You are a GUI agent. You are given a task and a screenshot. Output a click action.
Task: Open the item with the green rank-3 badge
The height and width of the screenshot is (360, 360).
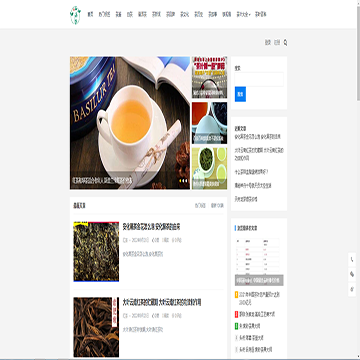pyautogui.click(x=248, y=326)
